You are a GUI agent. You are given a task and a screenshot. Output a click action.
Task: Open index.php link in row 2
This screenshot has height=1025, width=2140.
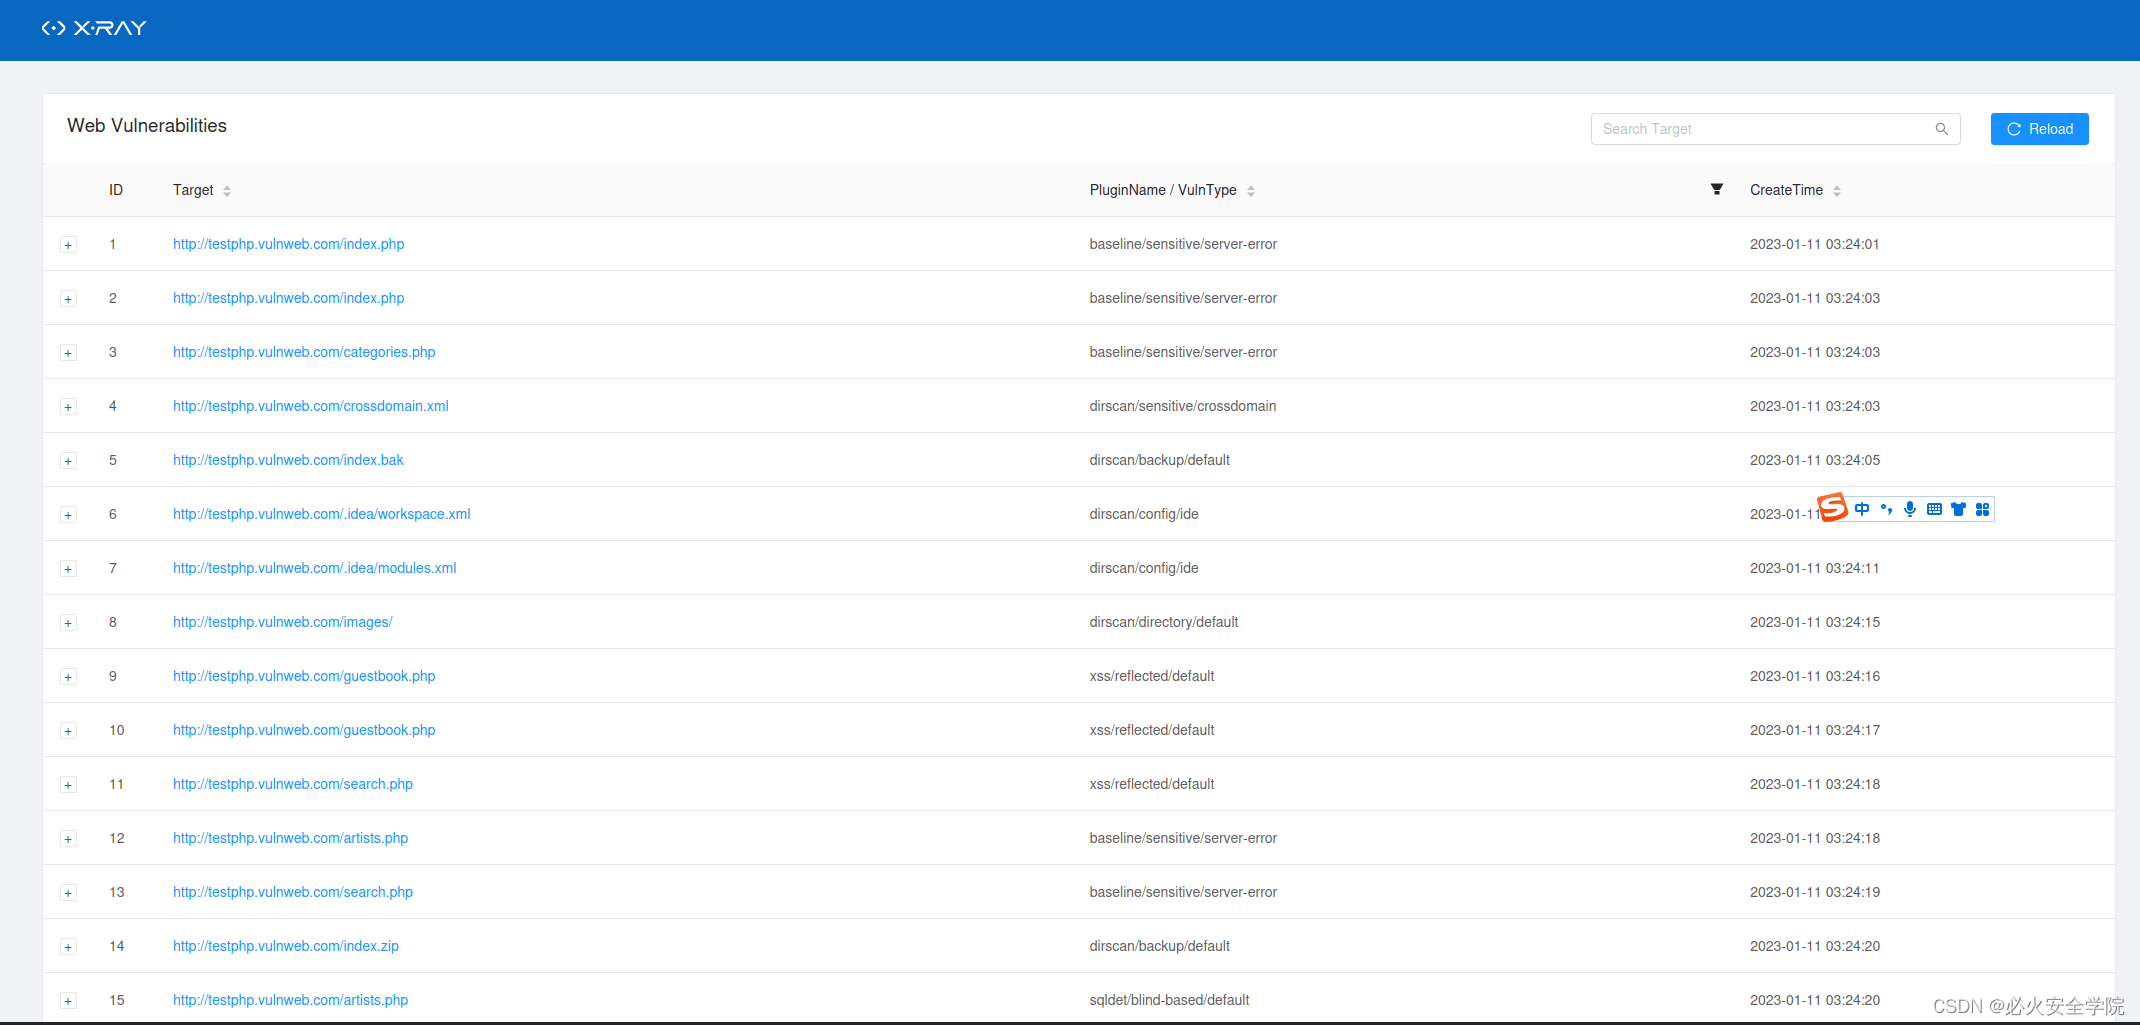point(288,298)
